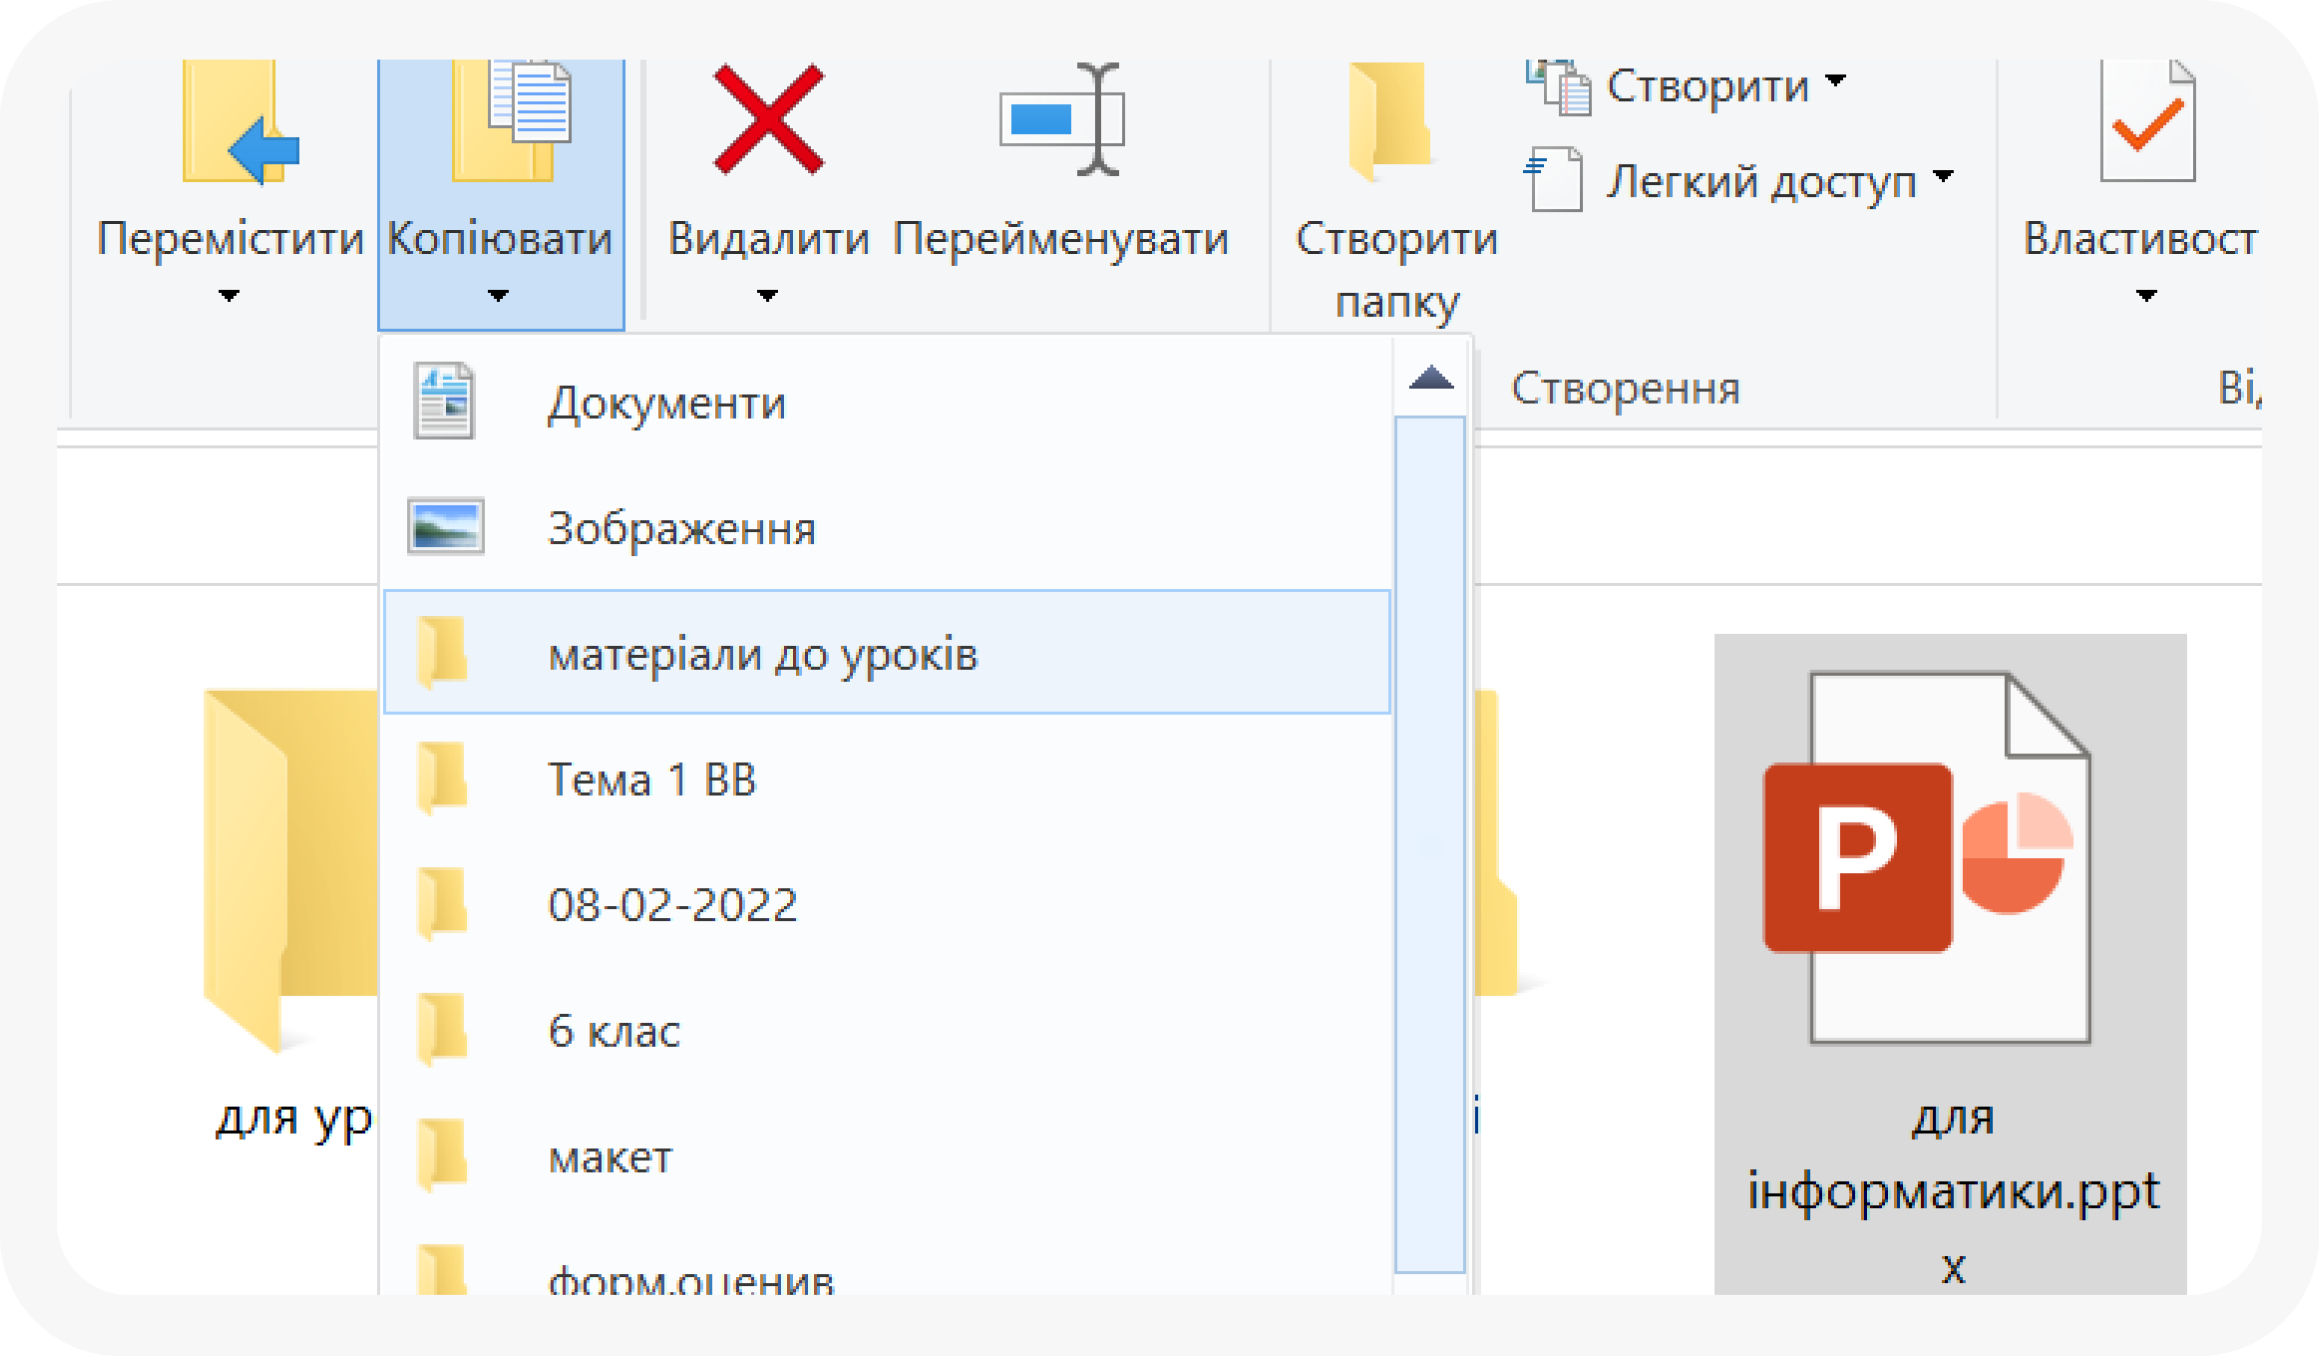The height and width of the screenshot is (1356, 2319).
Task: Click the Копіювати copy icon
Action: [511, 120]
